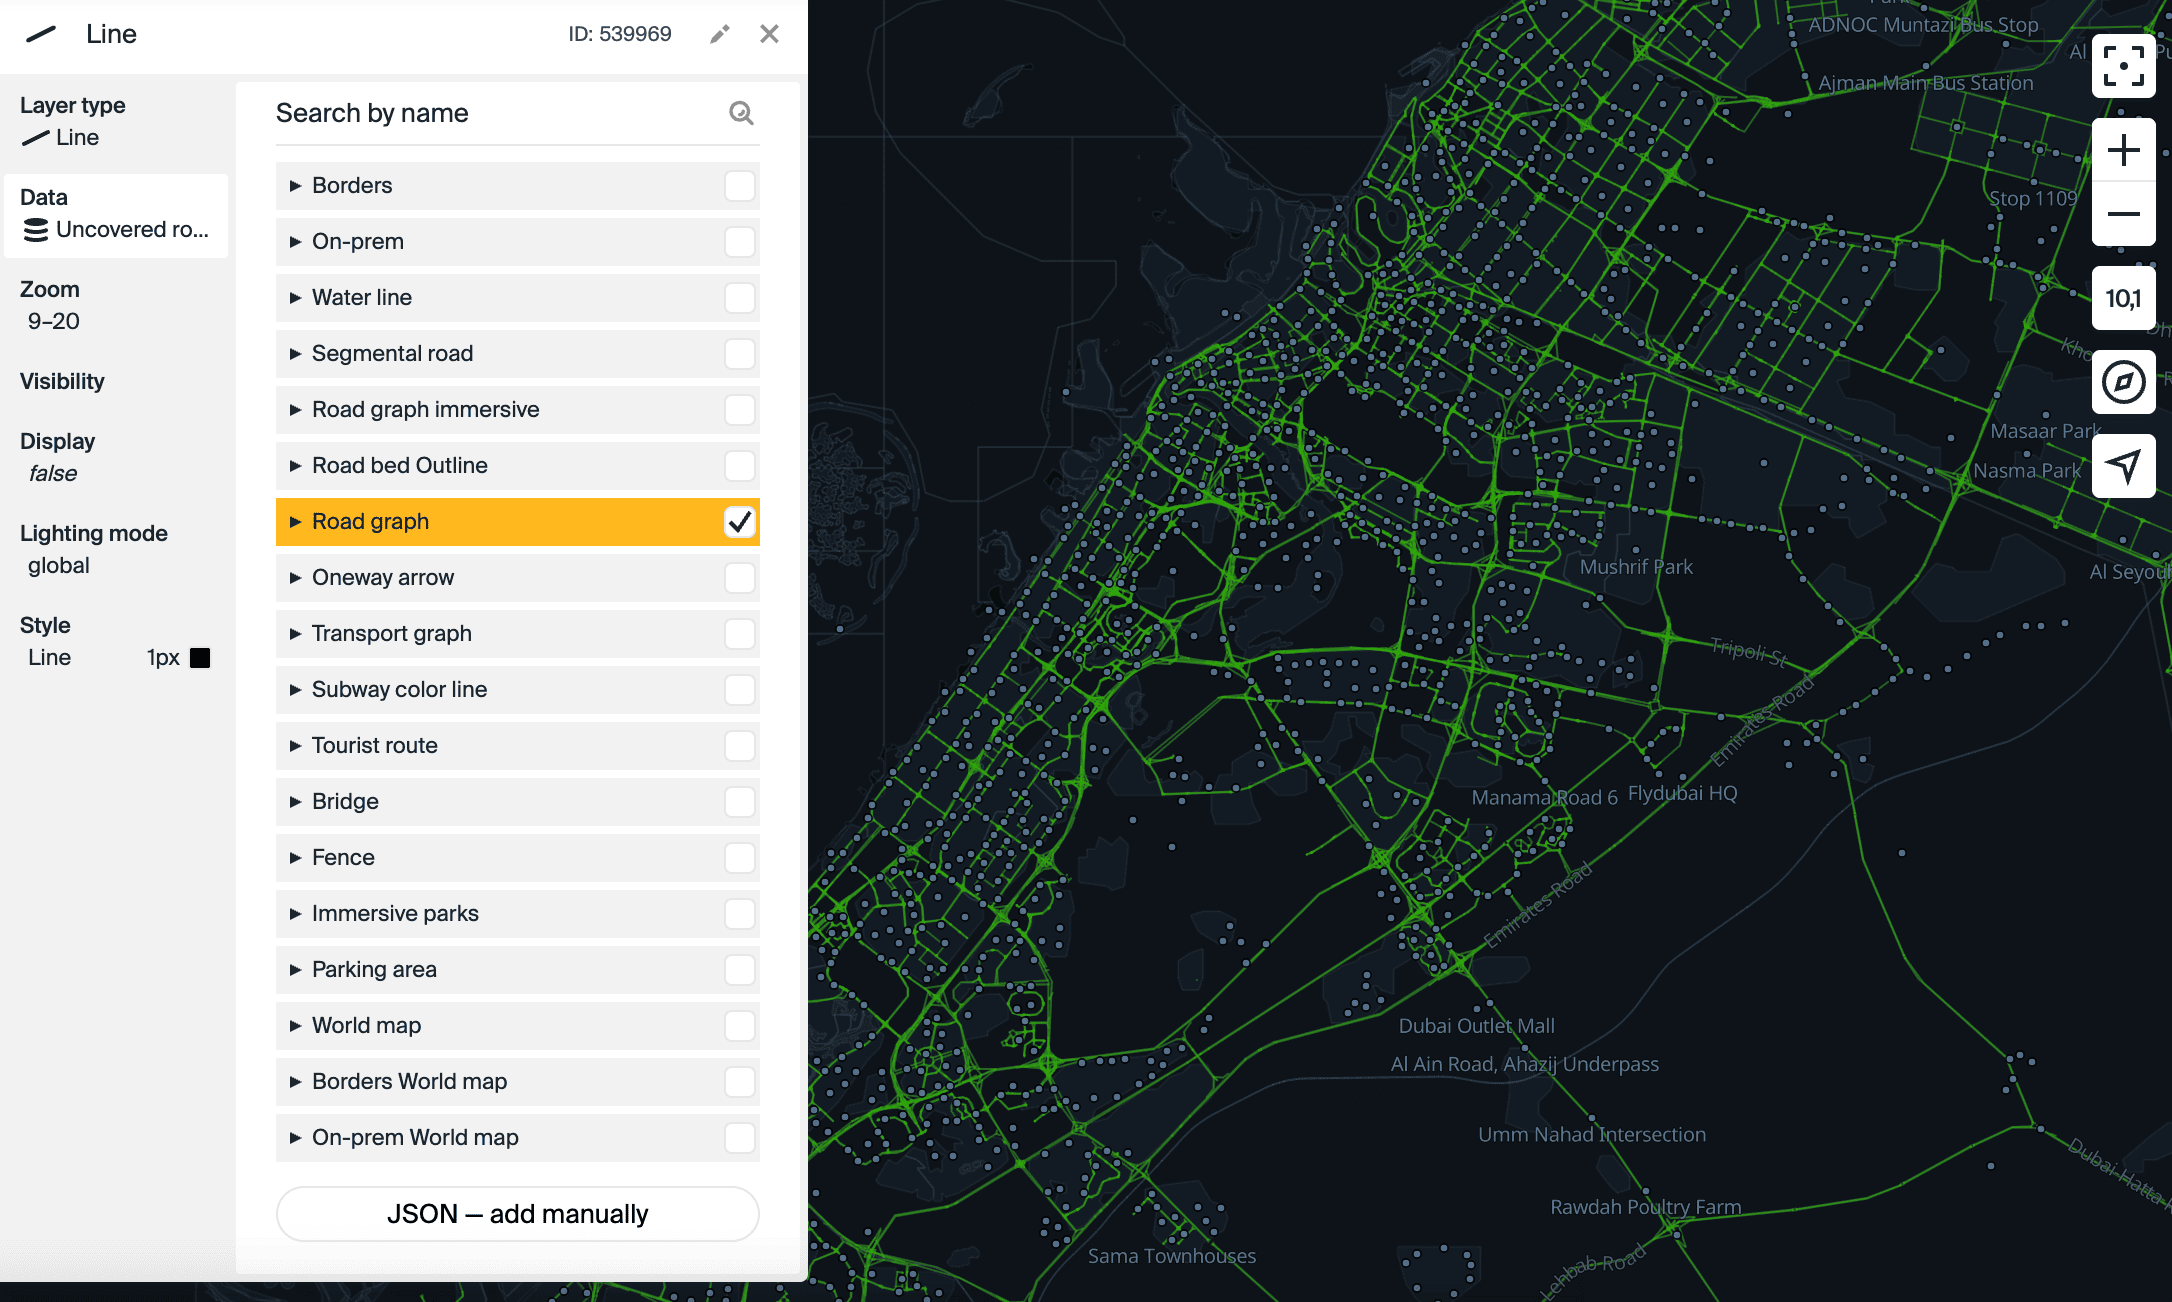Screen dimensions: 2172x1302
Task: Click the geolocation arrow icon
Action: coord(2123,465)
